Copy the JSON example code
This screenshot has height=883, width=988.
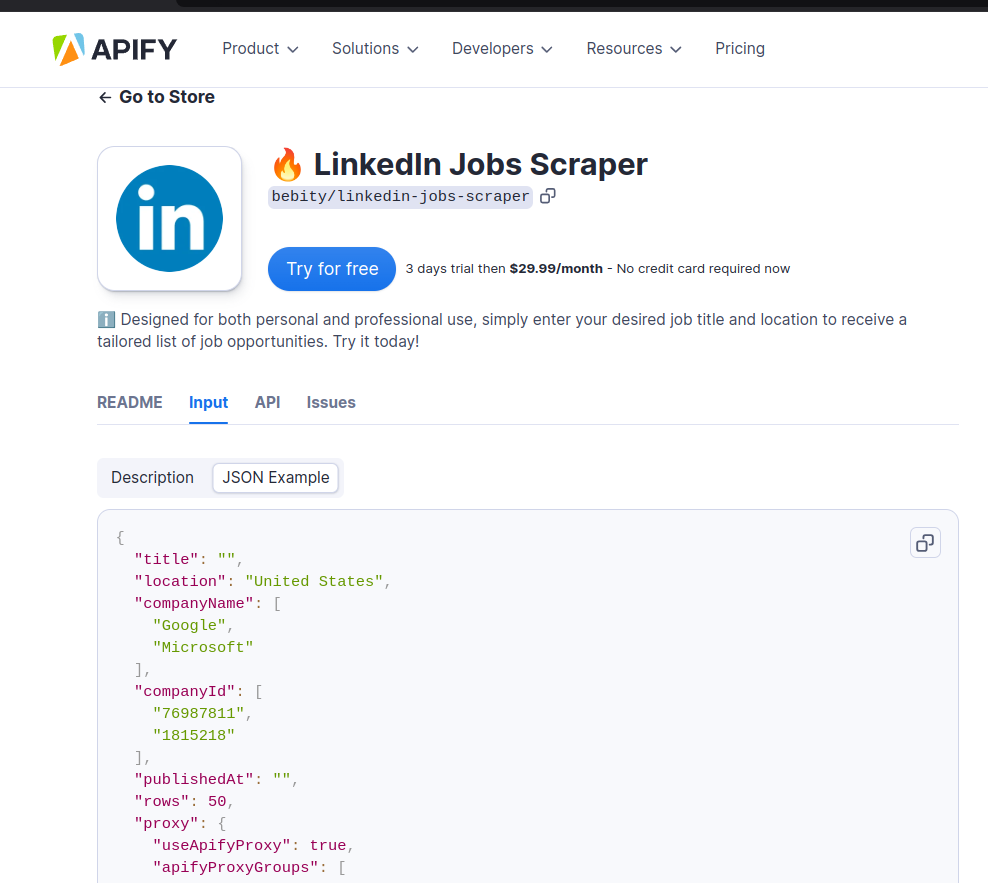[x=925, y=543]
